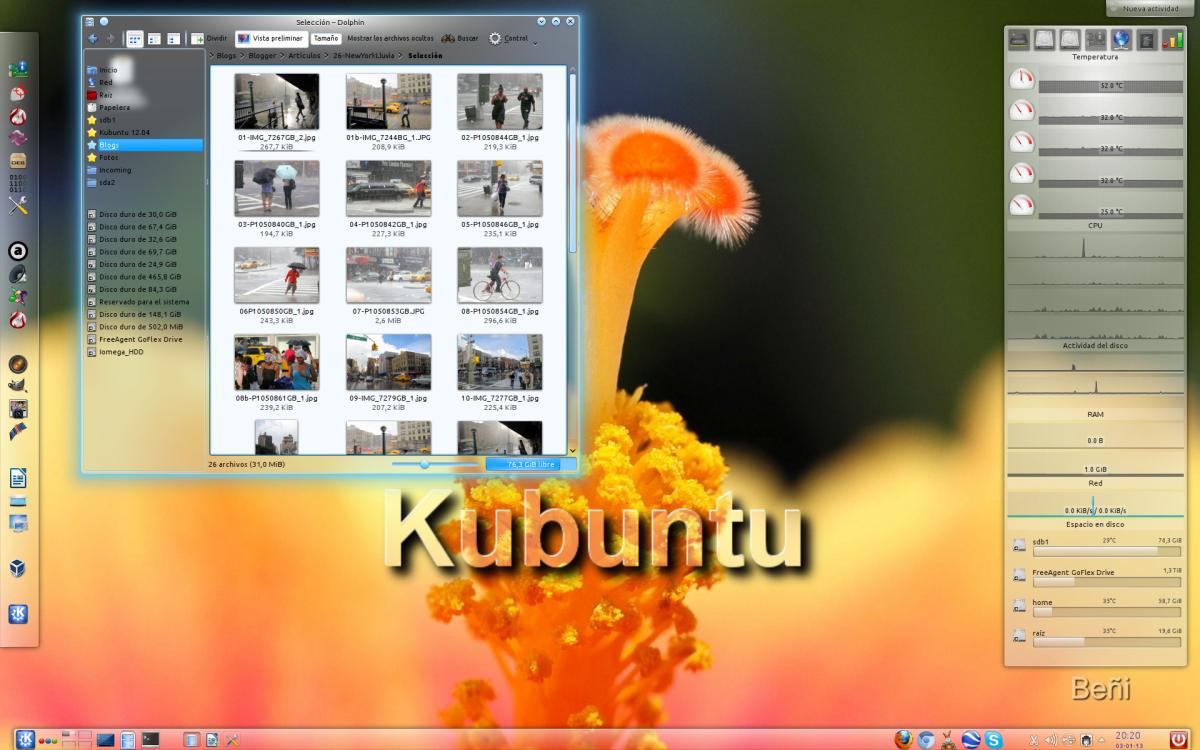This screenshot has width=1200, height=750.
Task: Open the volume speaker tray icon
Action: (x=1051, y=740)
